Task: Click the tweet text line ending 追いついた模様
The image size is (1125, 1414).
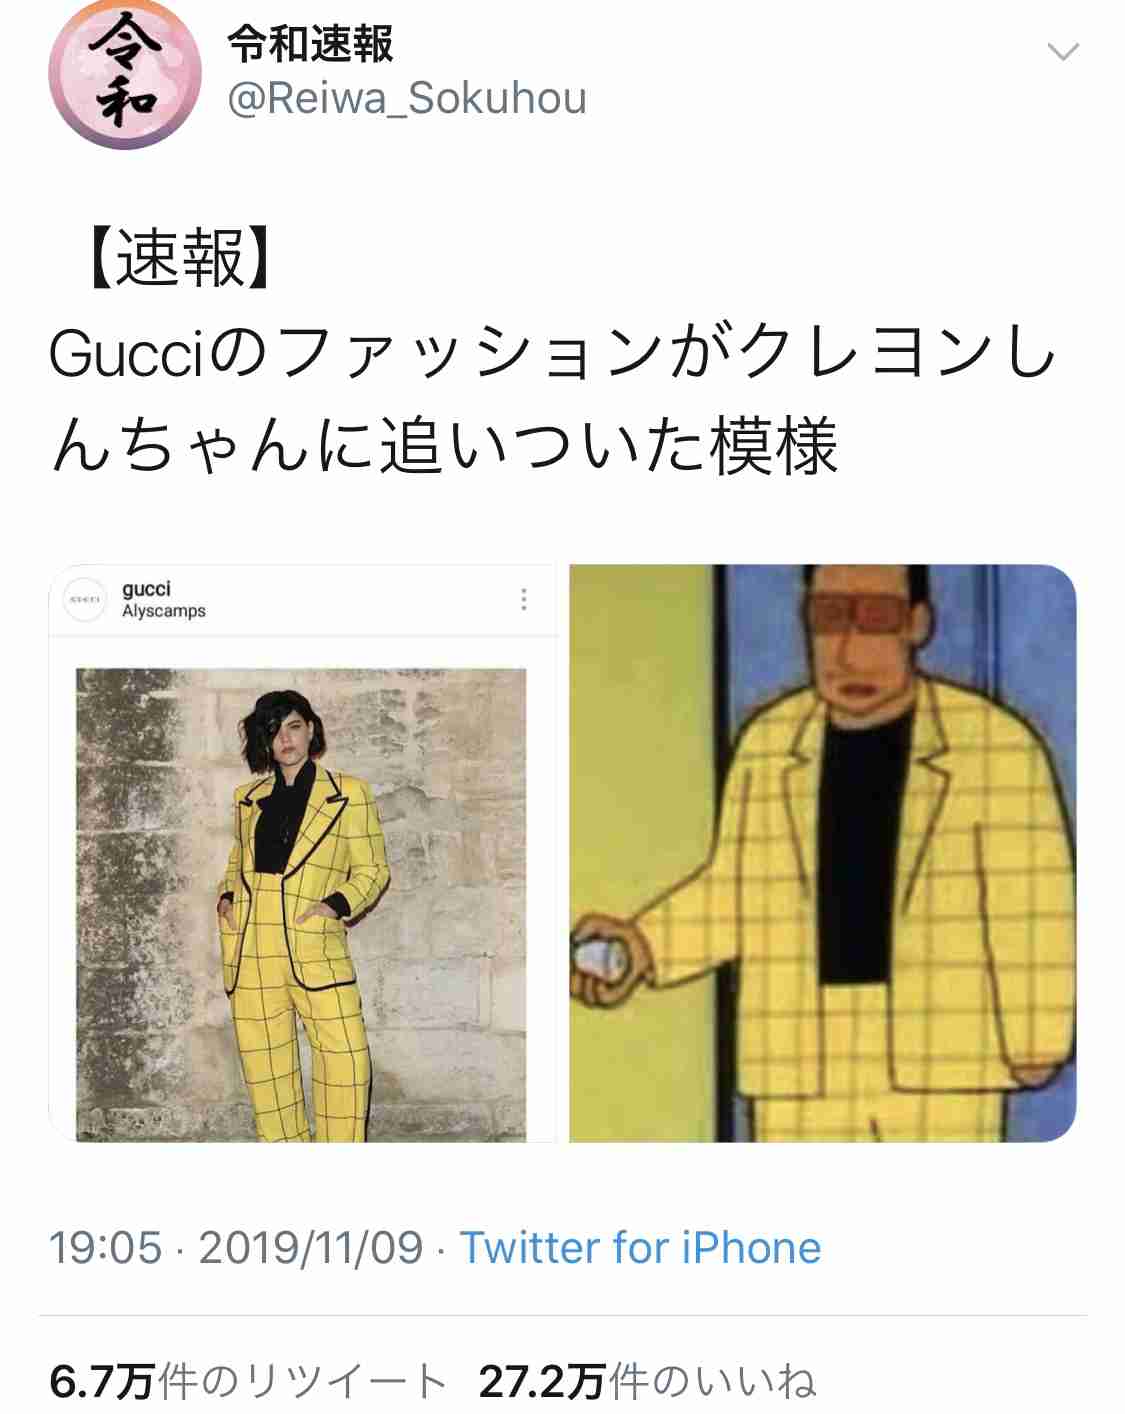Action: 444,446
